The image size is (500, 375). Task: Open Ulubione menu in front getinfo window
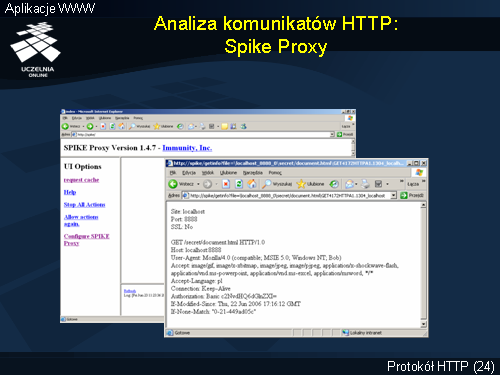228,173
